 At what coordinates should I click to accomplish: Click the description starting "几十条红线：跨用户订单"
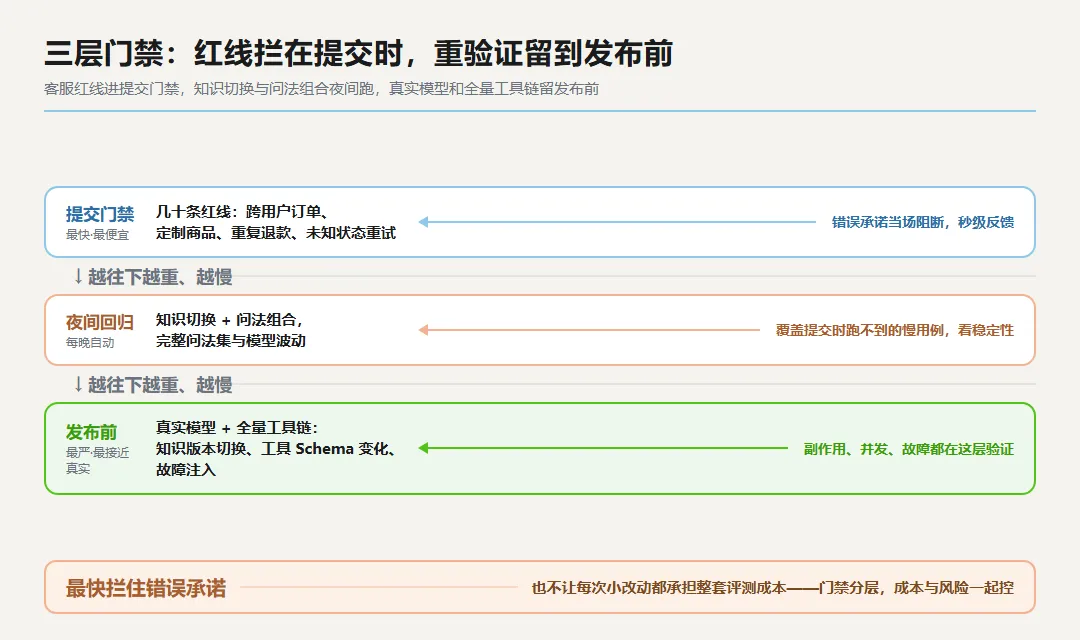coord(276,222)
